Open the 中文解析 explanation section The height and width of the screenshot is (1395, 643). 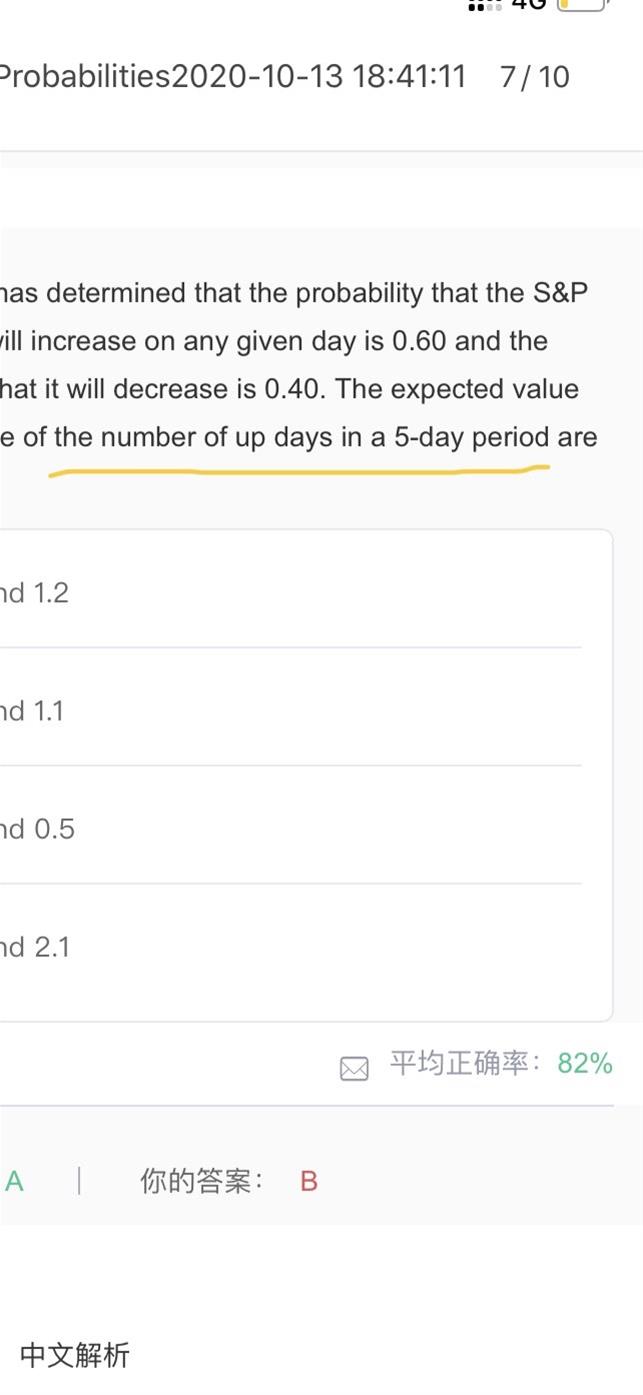pyautogui.click(x=75, y=1355)
